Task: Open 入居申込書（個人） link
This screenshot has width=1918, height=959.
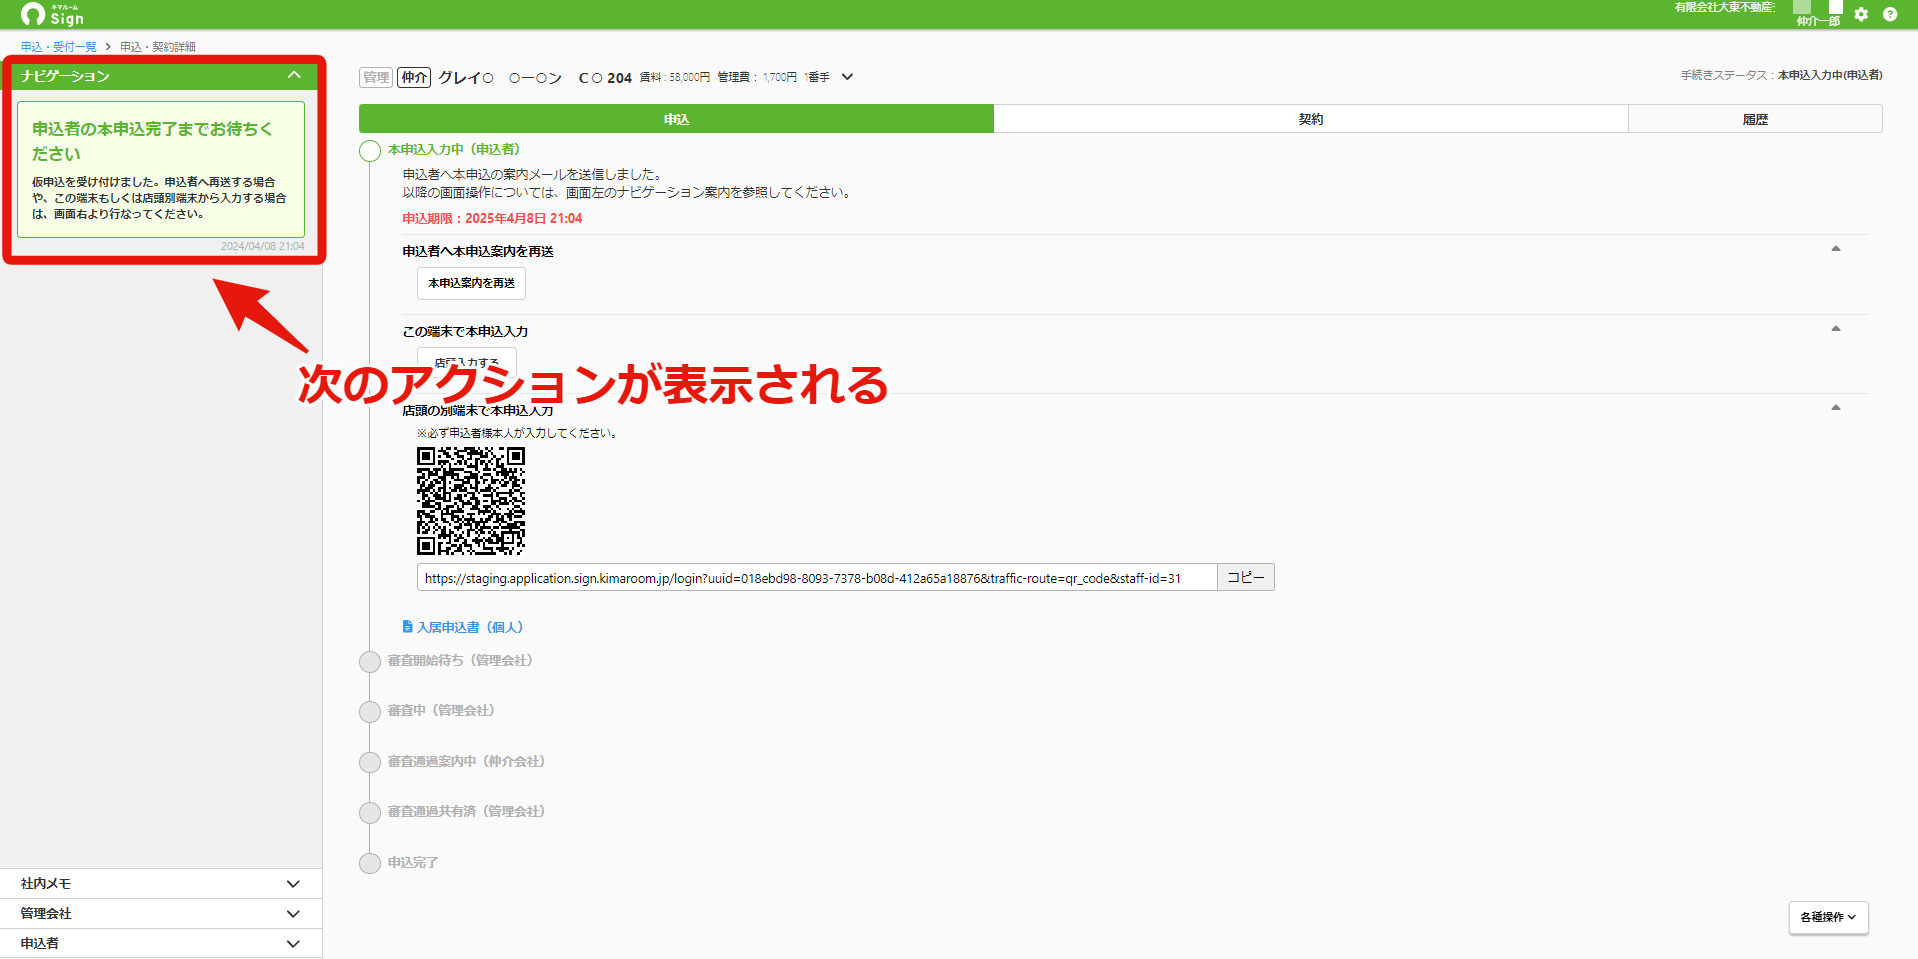Action: 469,627
